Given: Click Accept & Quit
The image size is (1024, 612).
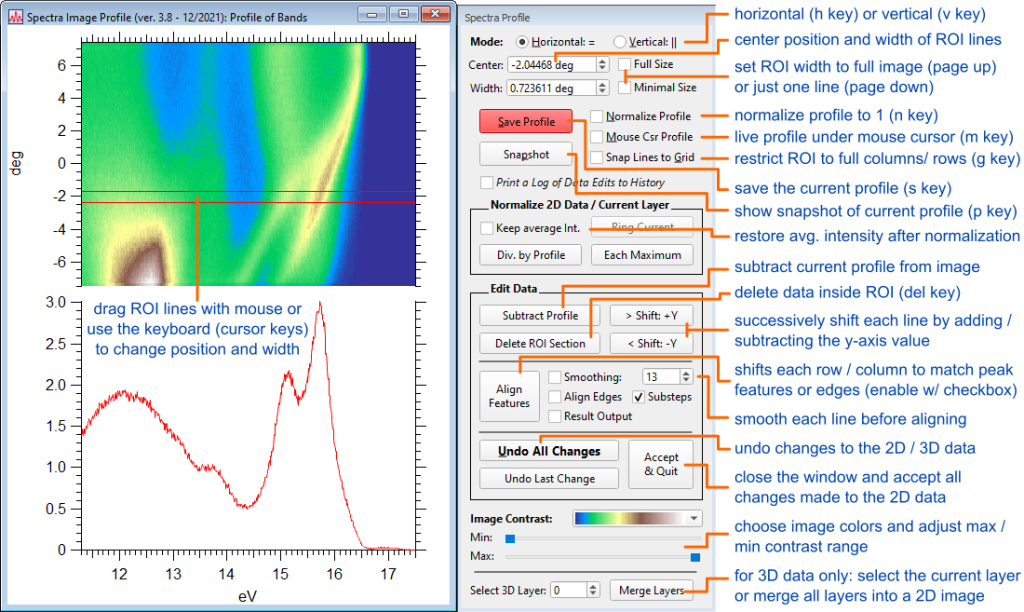Looking at the screenshot, I should click(660, 464).
